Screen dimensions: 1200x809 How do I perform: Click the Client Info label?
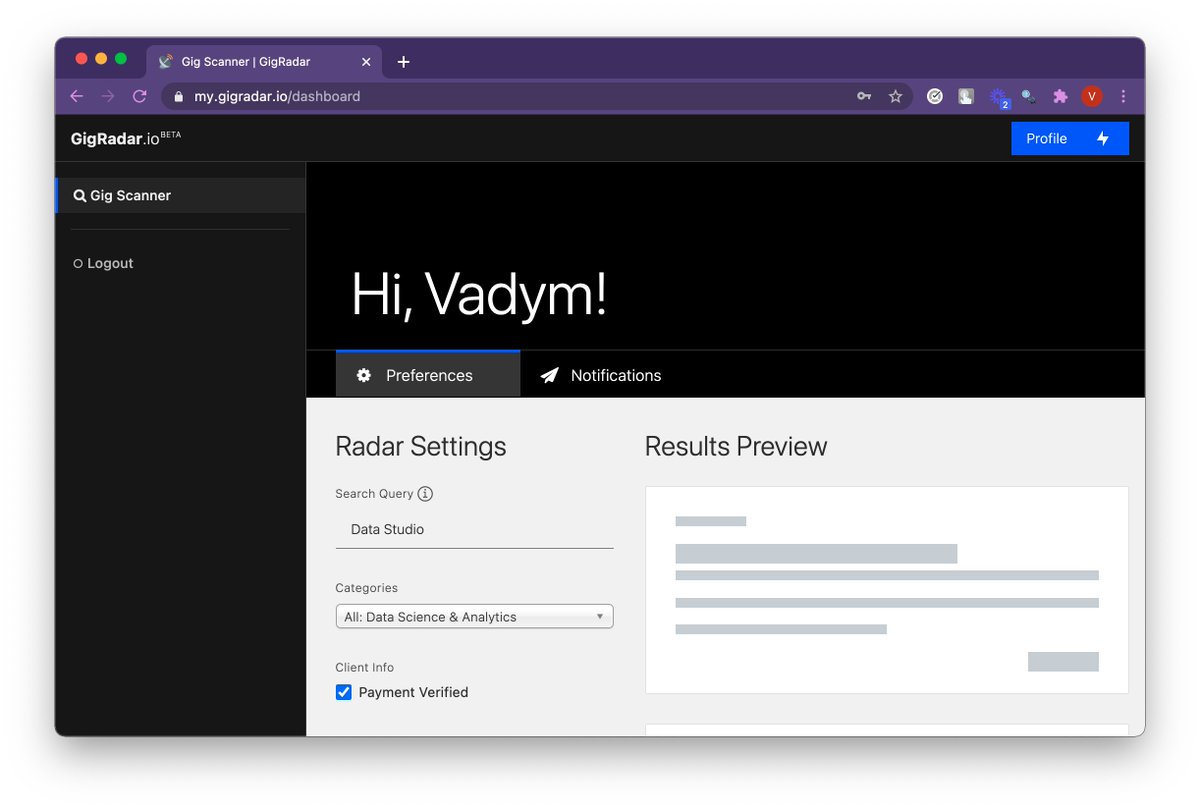(365, 667)
